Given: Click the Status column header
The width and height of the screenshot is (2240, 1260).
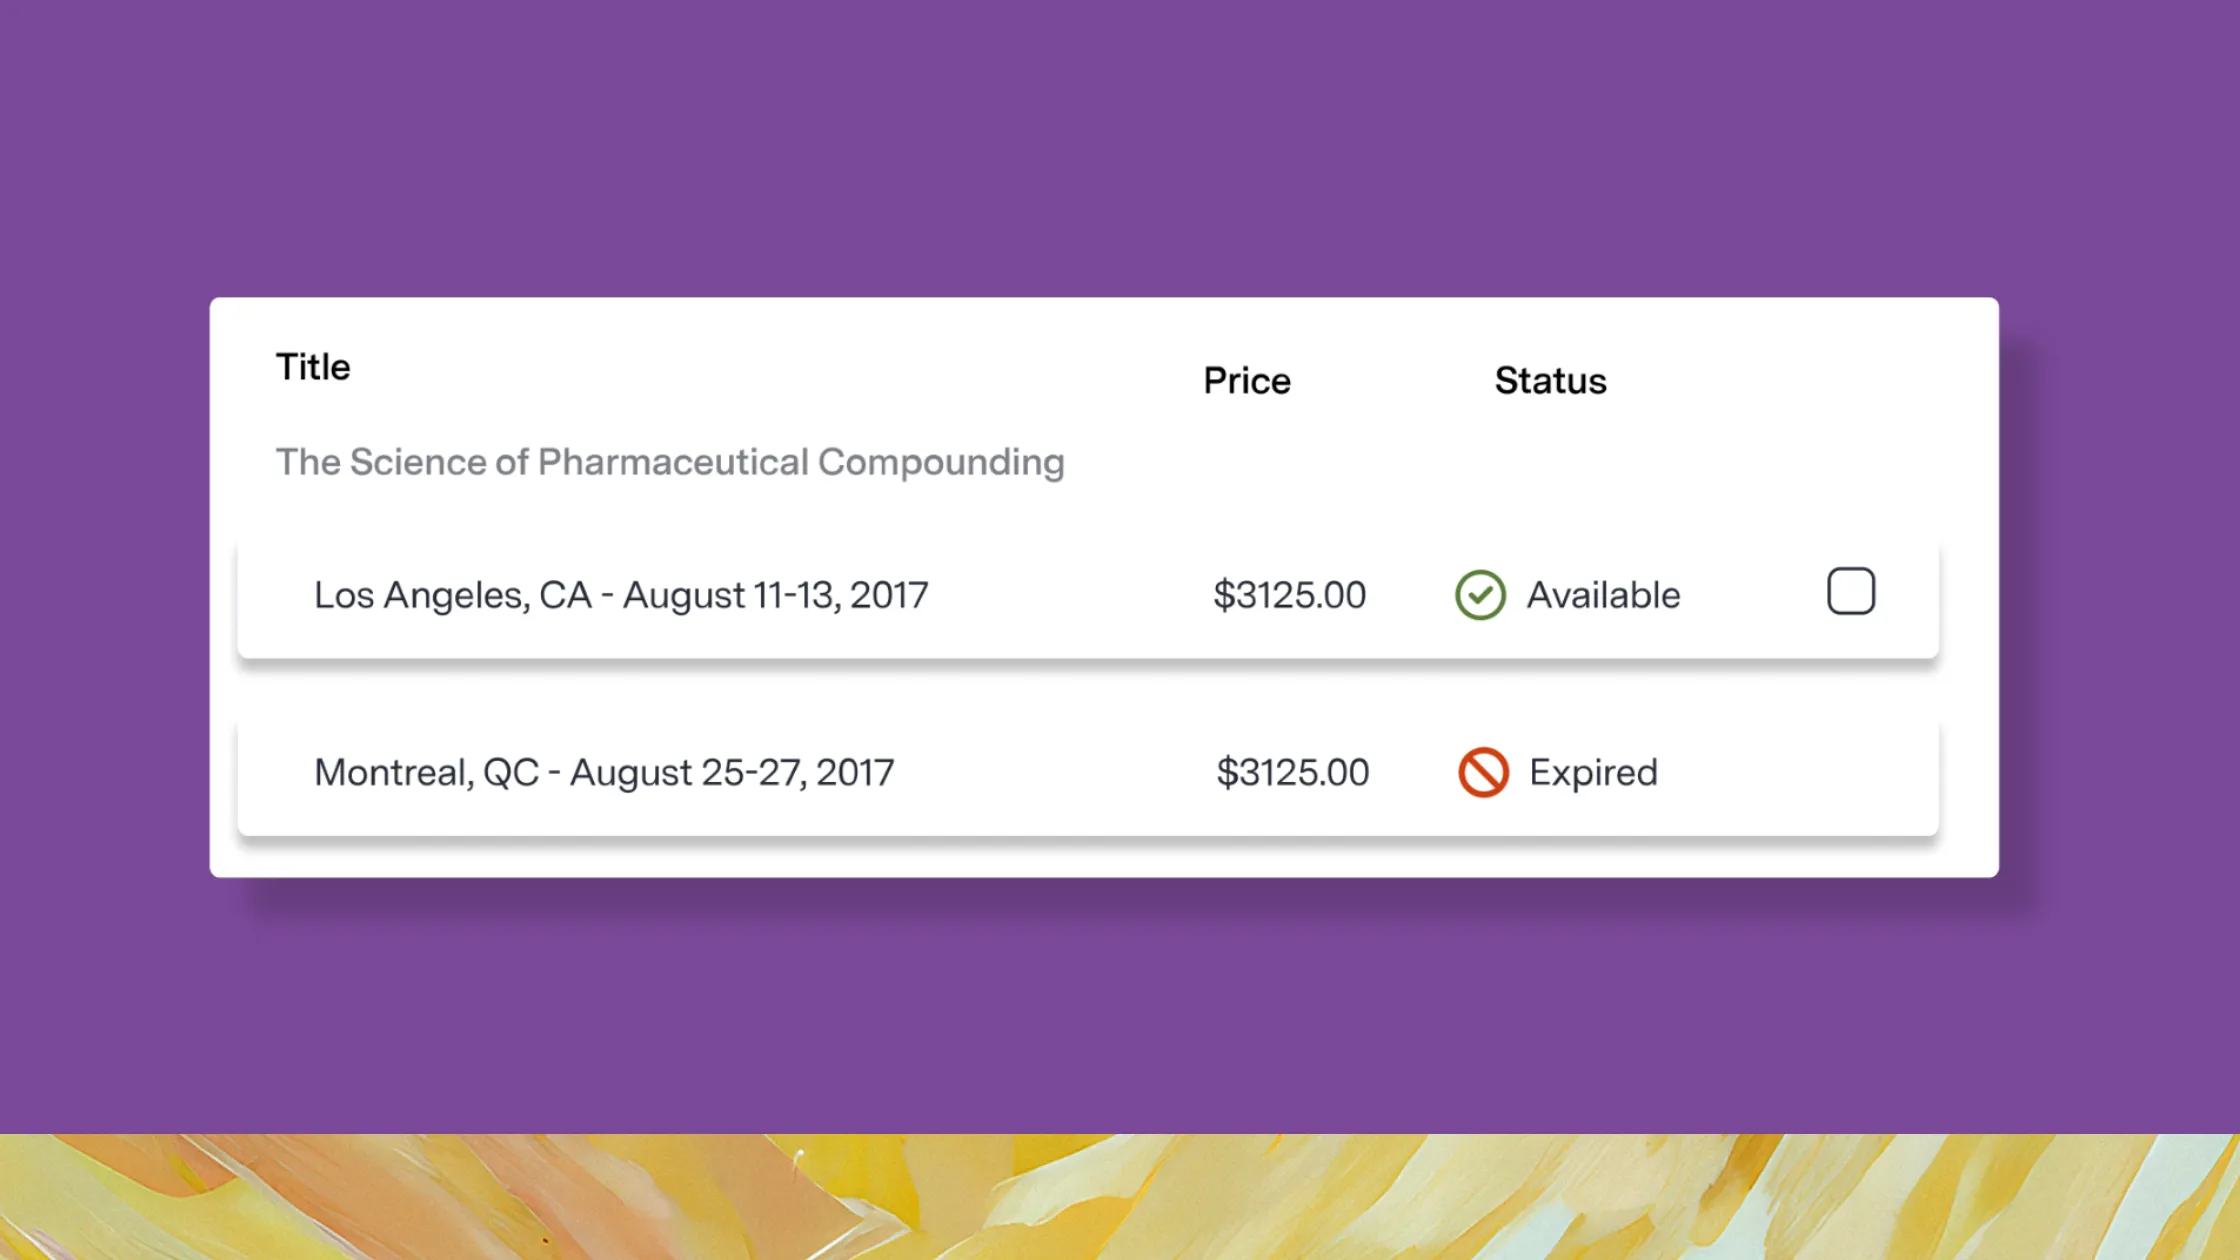Looking at the screenshot, I should click(1551, 381).
